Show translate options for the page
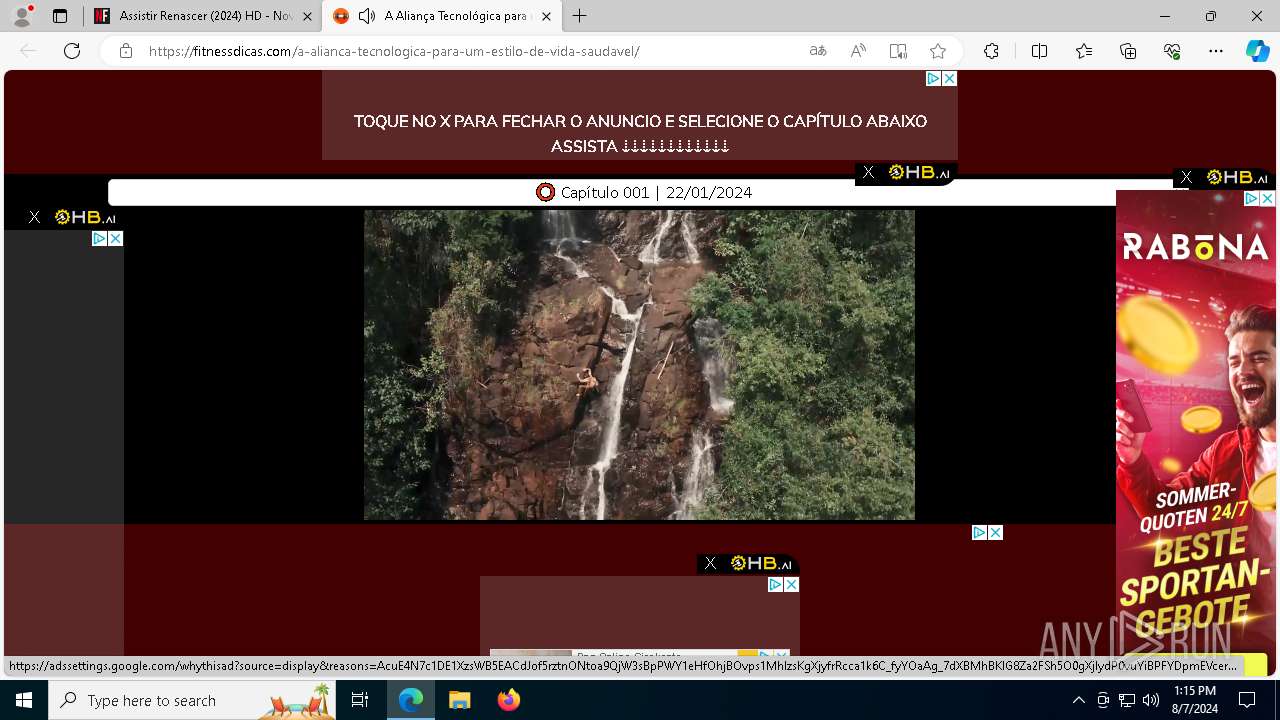Screen dimensions: 1280x720 pos(818,51)
